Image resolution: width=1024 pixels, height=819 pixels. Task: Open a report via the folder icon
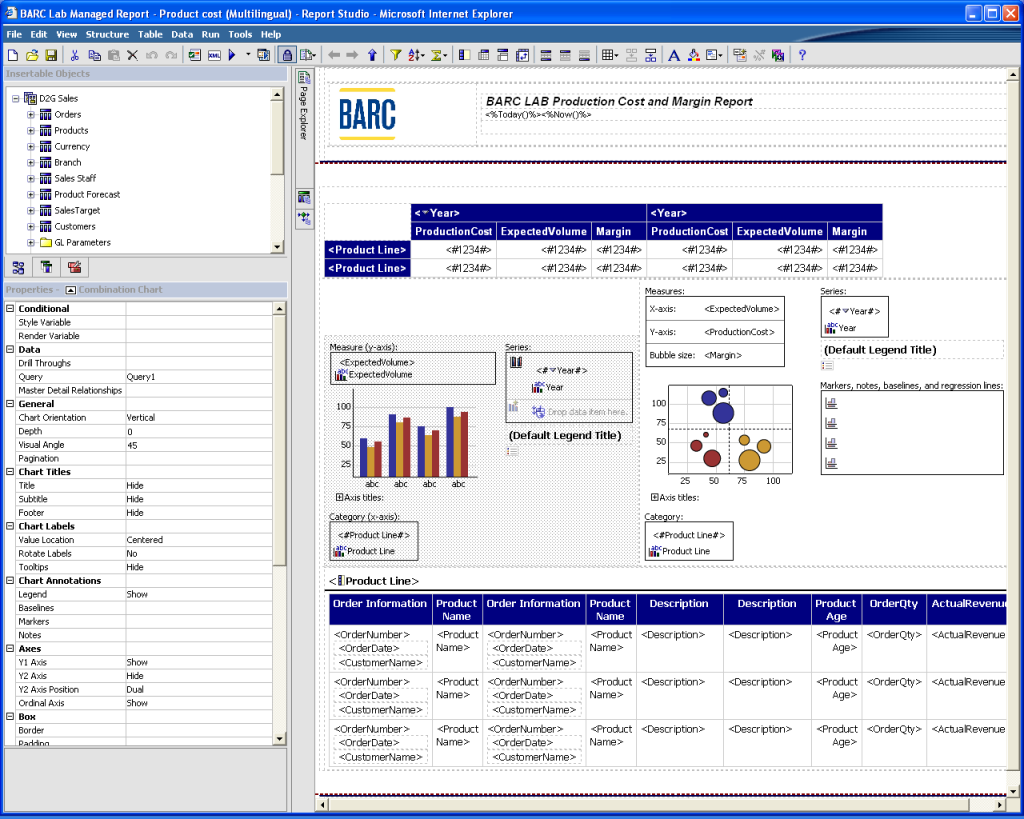pos(32,56)
